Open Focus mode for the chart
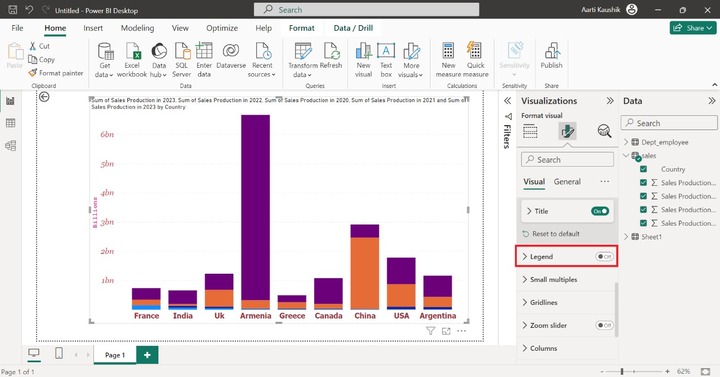 [x=446, y=331]
